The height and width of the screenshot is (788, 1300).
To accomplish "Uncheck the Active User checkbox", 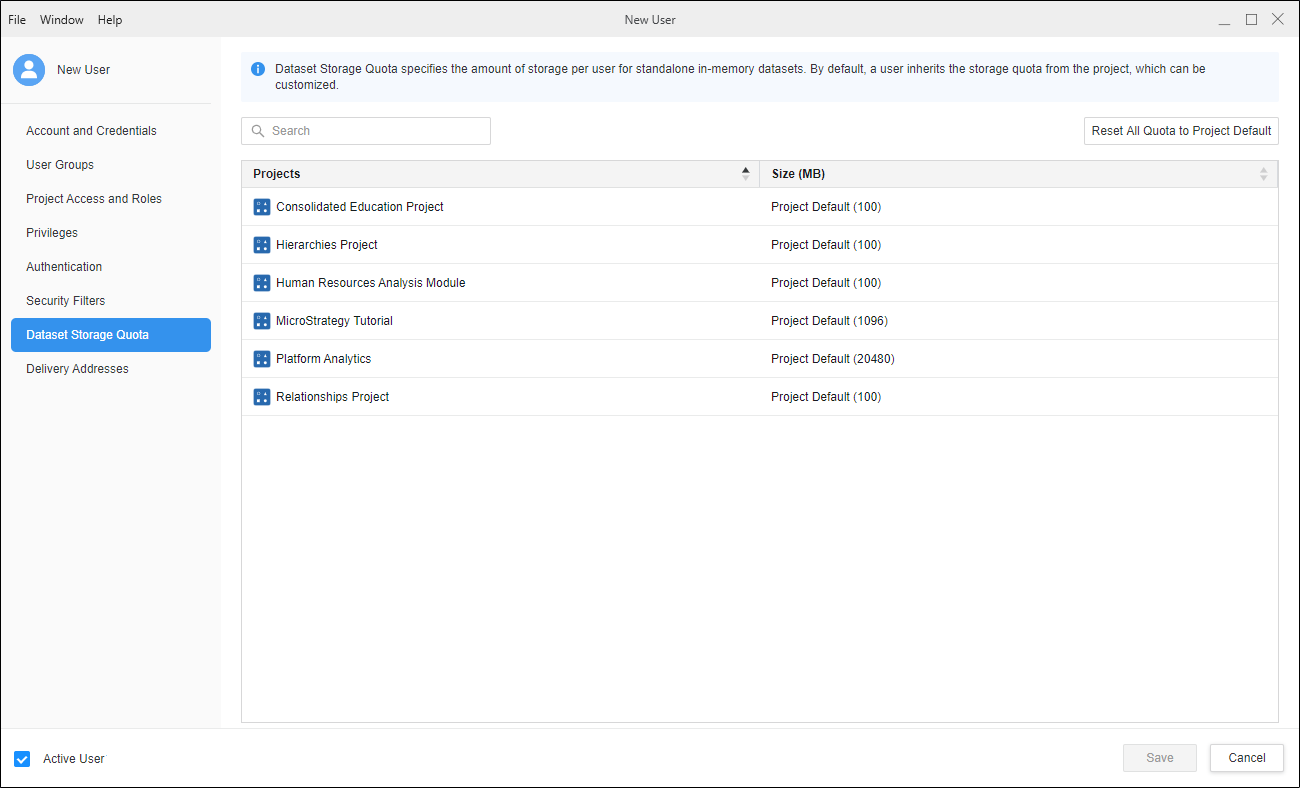I will pyautogui.click(x=22, y=759).
